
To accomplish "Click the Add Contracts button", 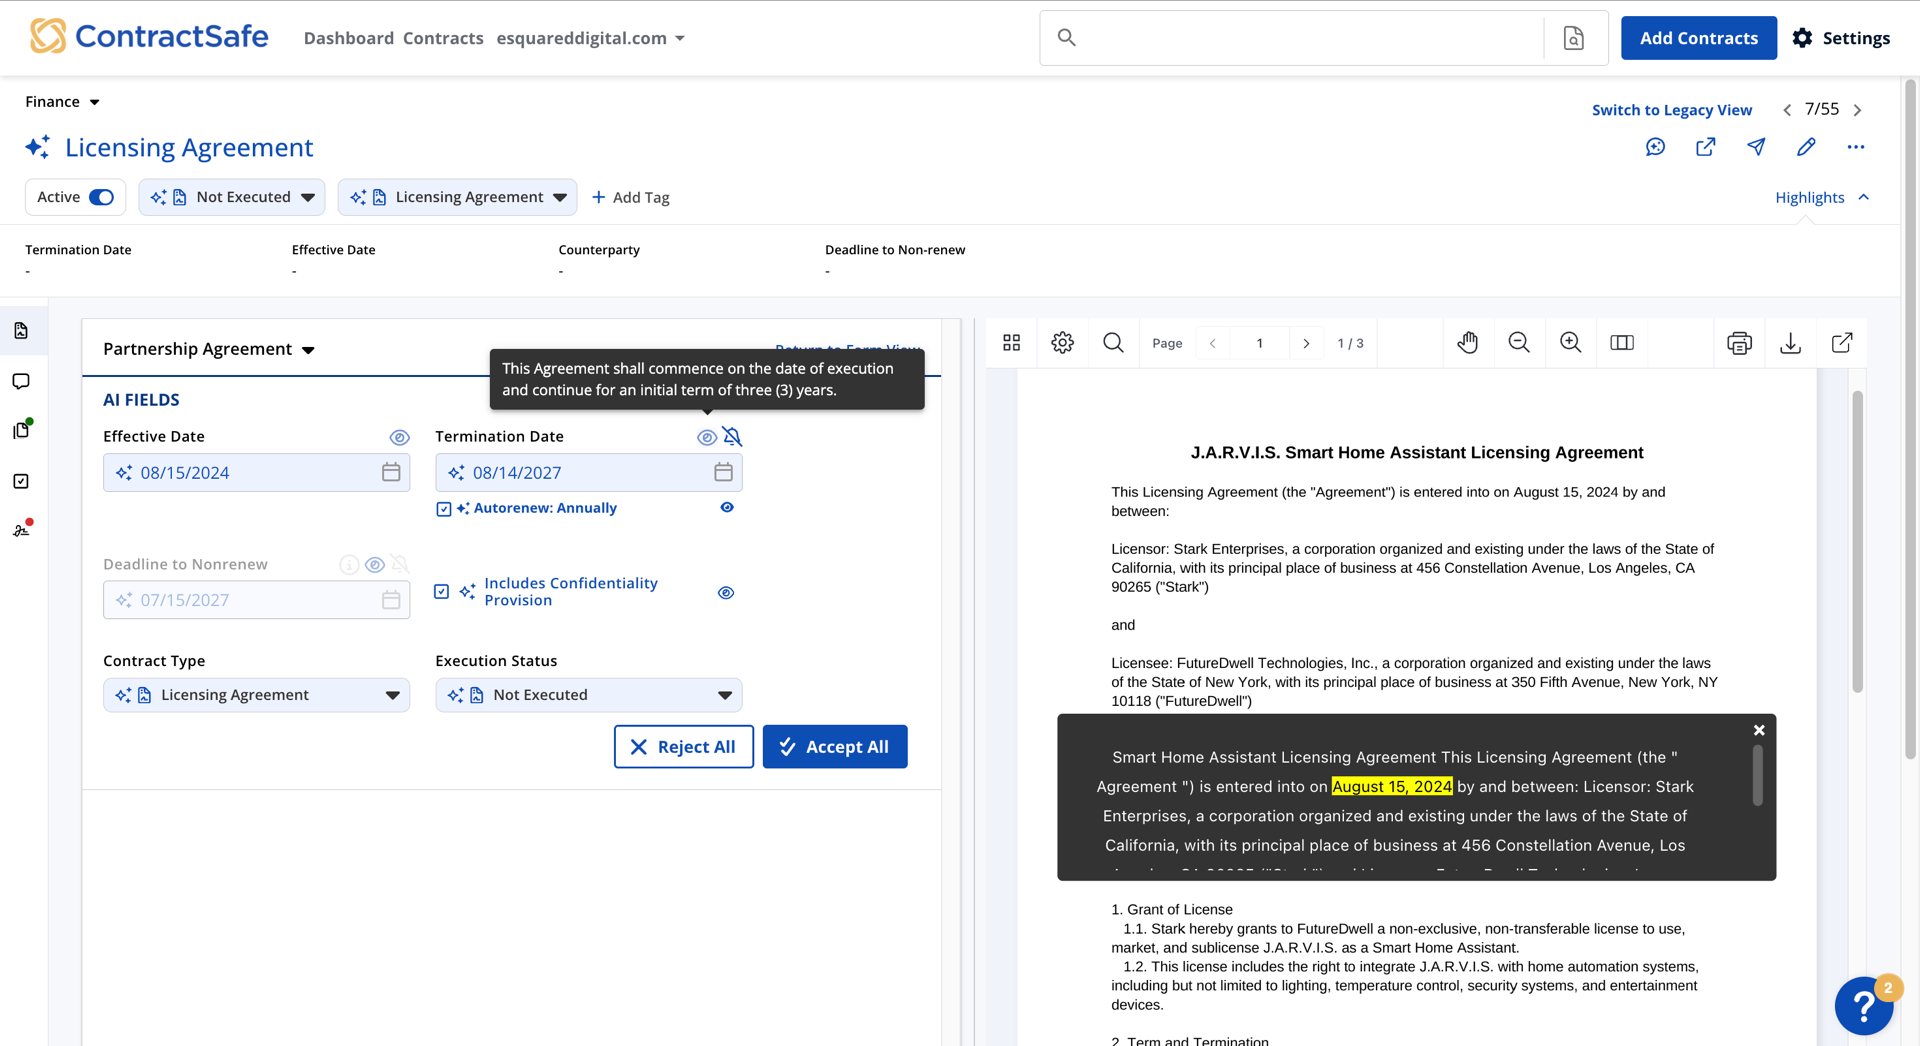I will pyautogui.click(x=1698, y=38).
